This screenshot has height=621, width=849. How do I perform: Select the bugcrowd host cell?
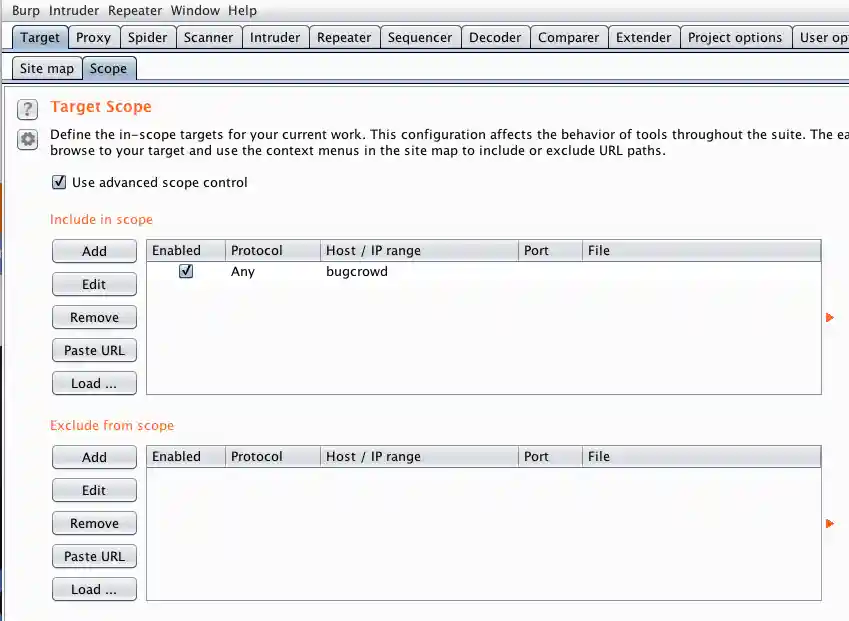[x=419, y=271]
